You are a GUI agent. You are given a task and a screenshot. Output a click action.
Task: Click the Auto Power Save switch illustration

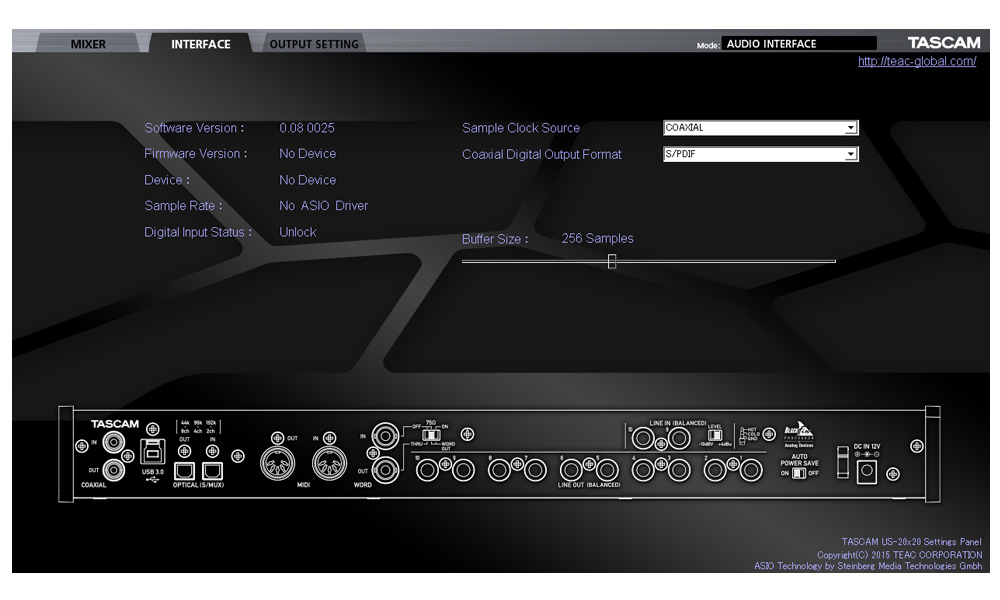click(799, 473)
